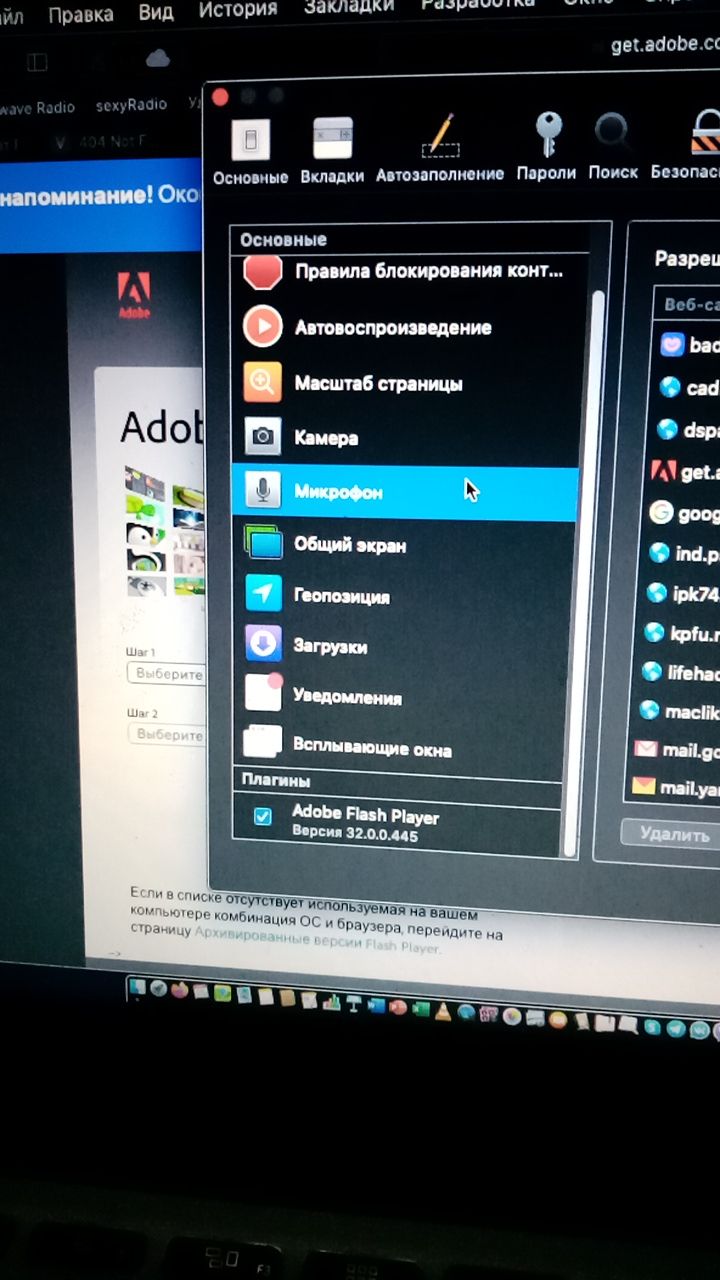Open the Вид menu
The height and width of the screenshot is (1280, 720).
(156, 12)
